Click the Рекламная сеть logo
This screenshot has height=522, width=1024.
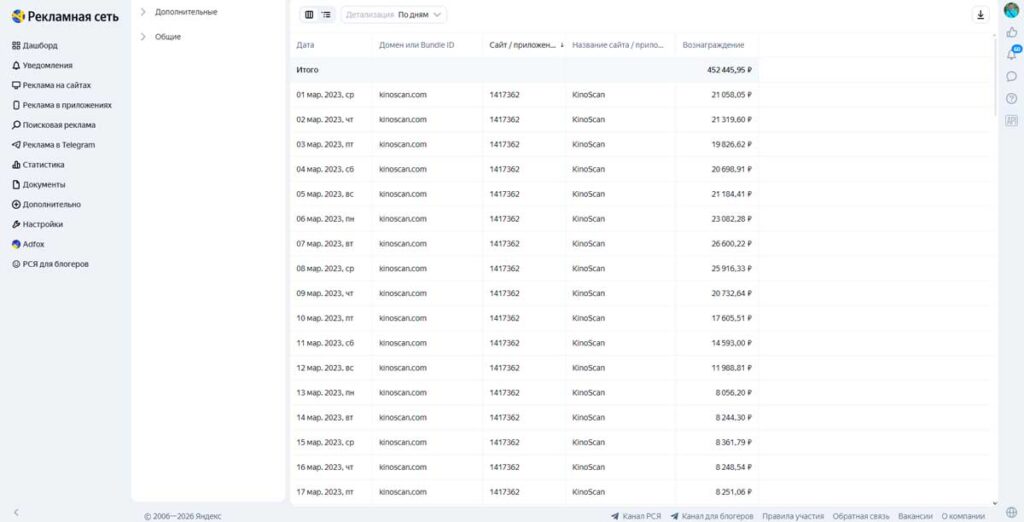65,16
